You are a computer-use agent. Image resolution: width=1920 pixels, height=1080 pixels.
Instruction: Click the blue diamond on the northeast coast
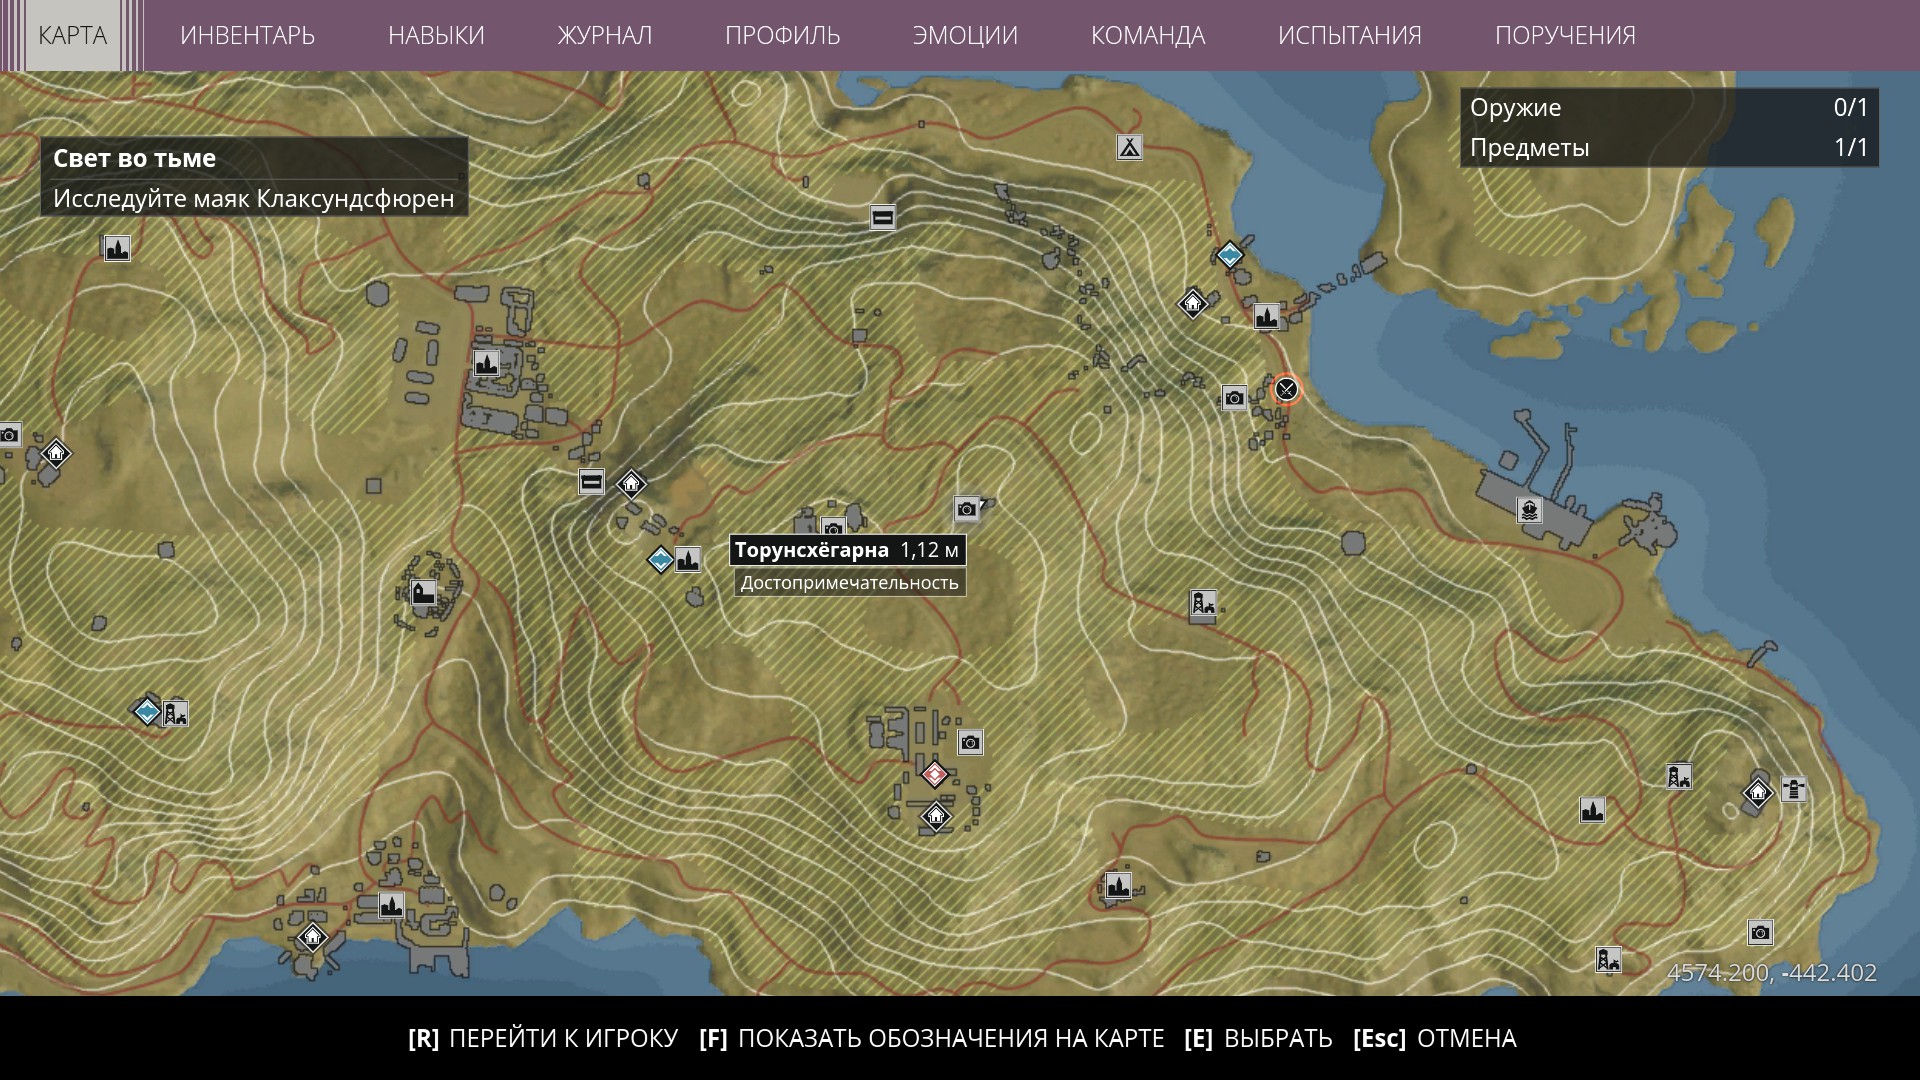click(1229, 254)
